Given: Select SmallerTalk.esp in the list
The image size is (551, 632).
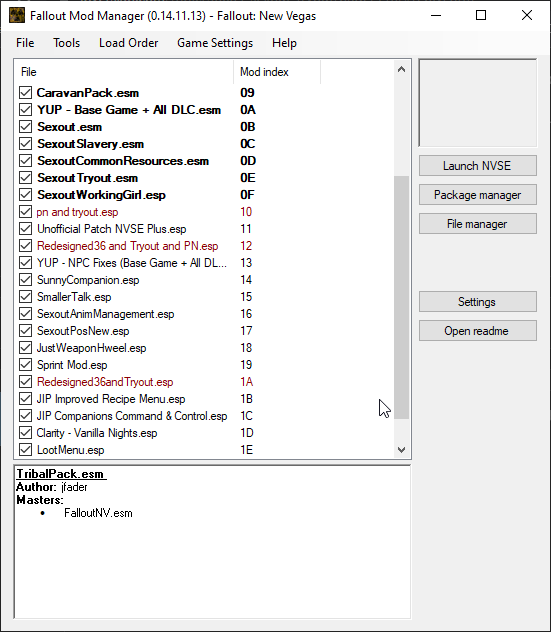Looking at the screenshot, I should pos(74,297).
